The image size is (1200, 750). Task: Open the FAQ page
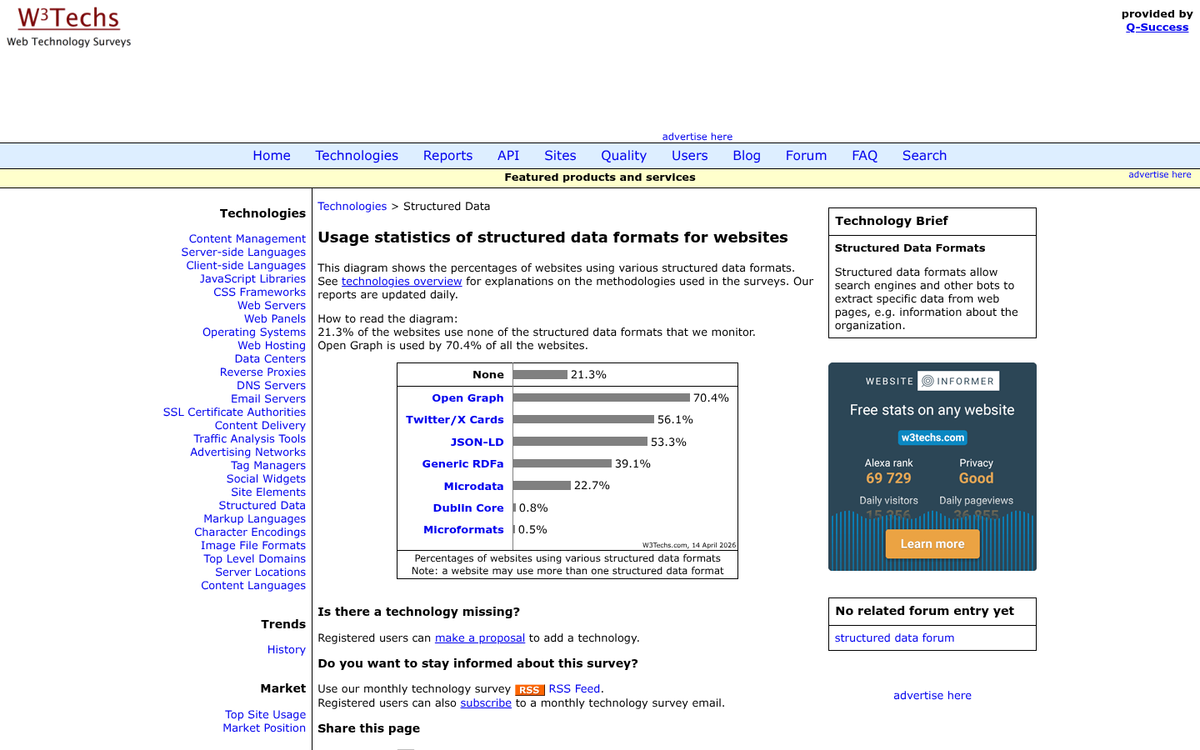pyautogui.click(x=864, y=155)
